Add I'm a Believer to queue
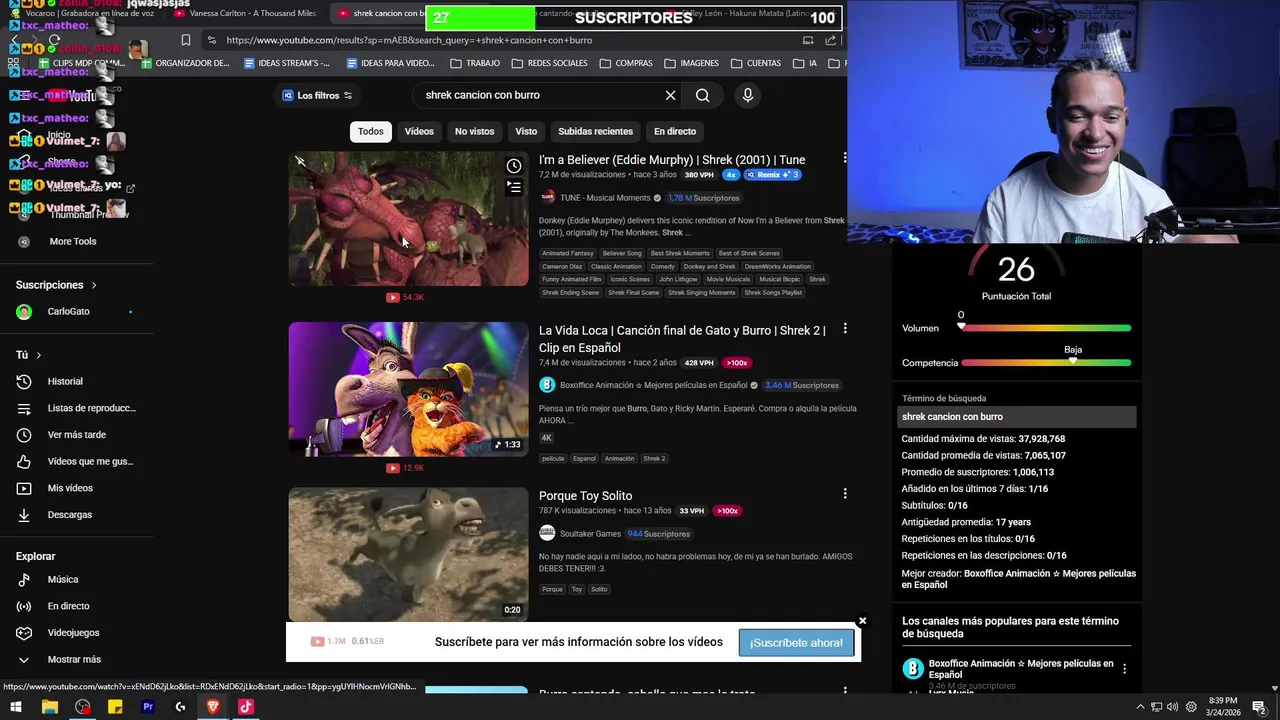The width and height of the screenshot is (1280, 720). coord(514,187)
